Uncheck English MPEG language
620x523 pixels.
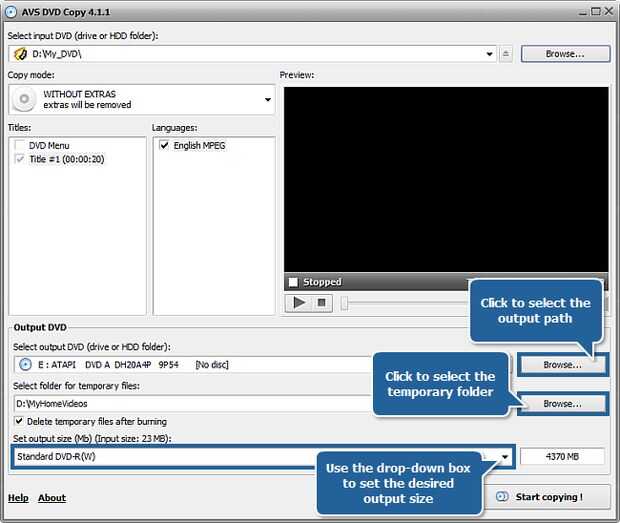(x=164, y=145)
